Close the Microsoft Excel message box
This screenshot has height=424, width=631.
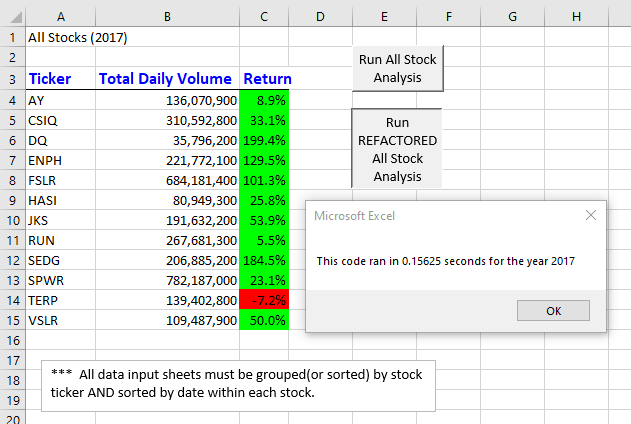tap(591, 215)
